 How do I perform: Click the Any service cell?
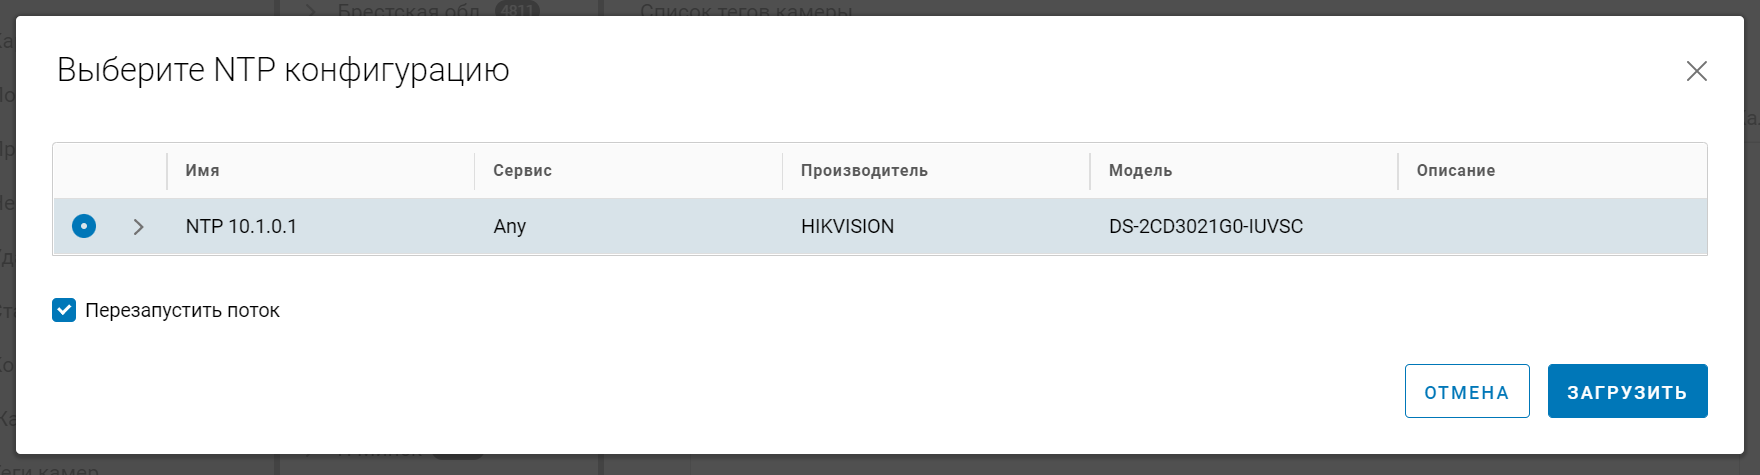point(509,227)
